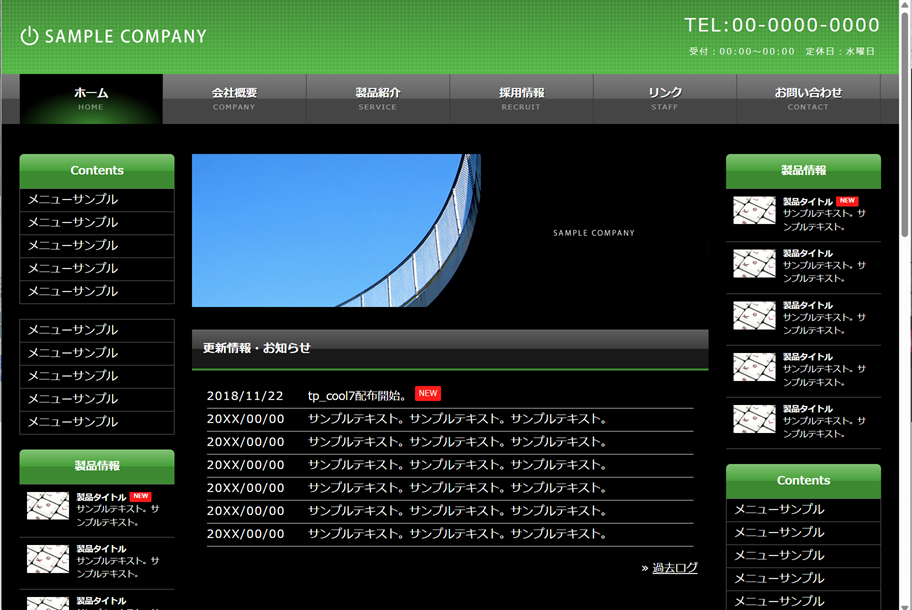912x610 pixels.
Task: Click the SAMPLE COMPANY caption beside the hero image
Action: (x=594, y=233)
